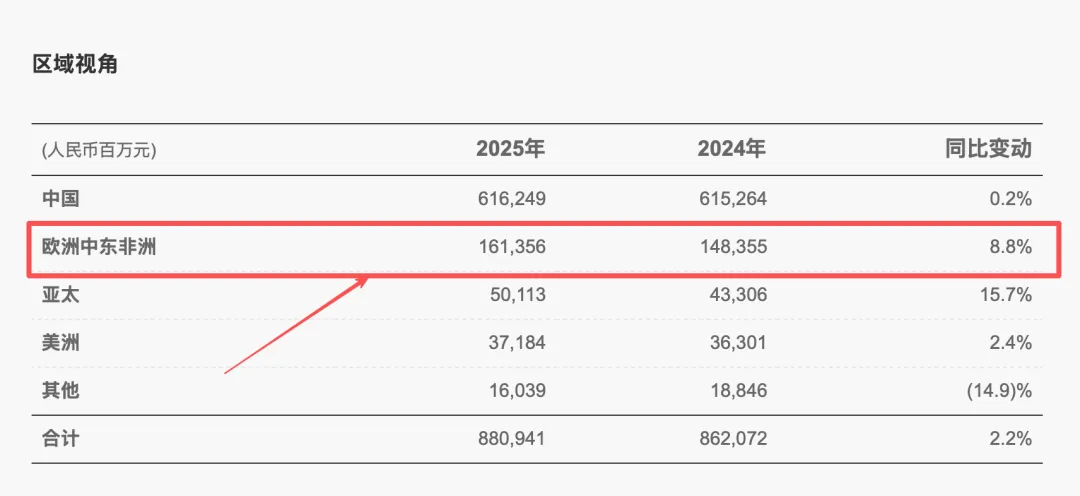Select the 亚太 row label

[x=61, y=295]
